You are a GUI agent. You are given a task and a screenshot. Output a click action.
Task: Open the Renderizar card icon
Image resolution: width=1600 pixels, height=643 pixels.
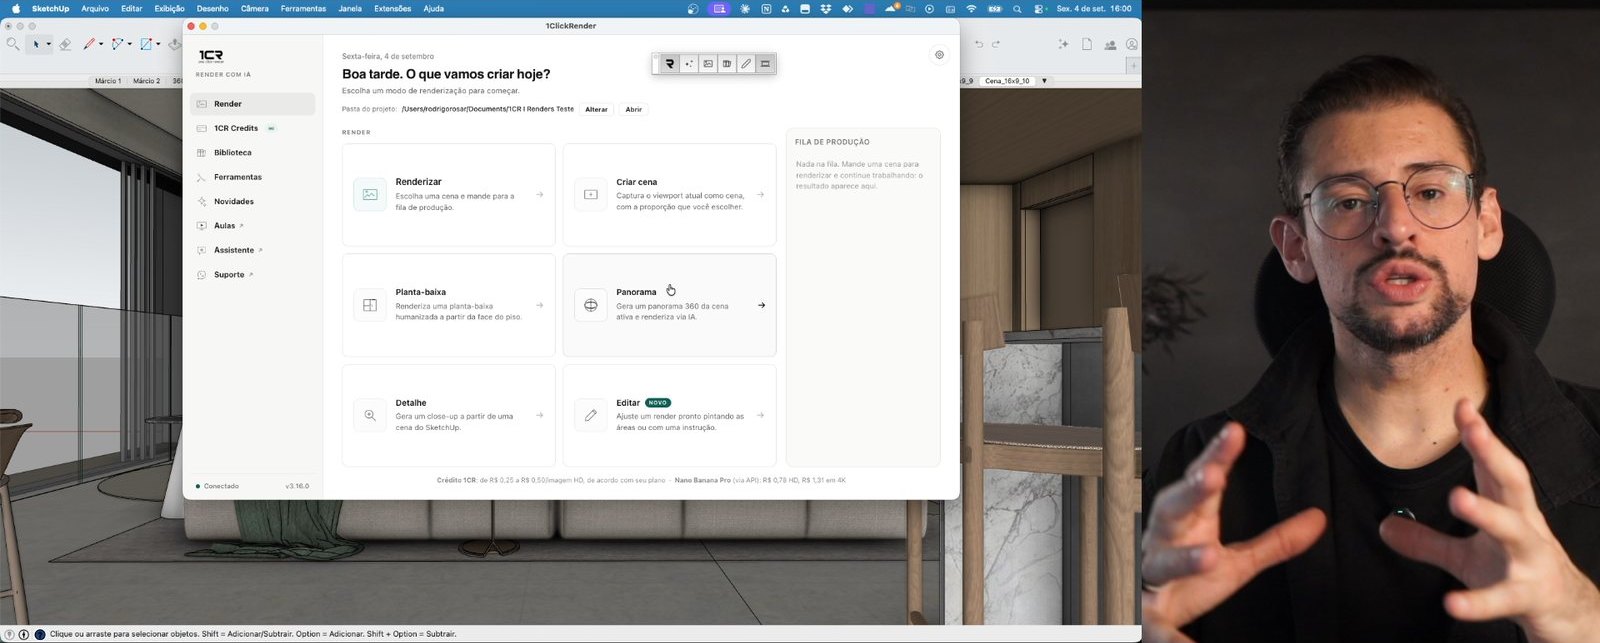(x=370, y=195)
